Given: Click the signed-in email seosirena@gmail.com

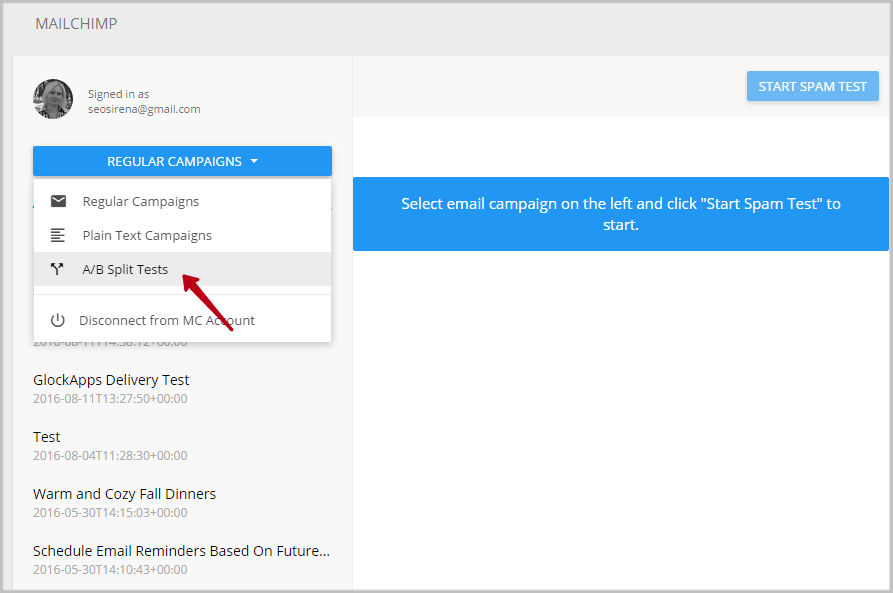Looking at the screenshot, I should (144, 109).
